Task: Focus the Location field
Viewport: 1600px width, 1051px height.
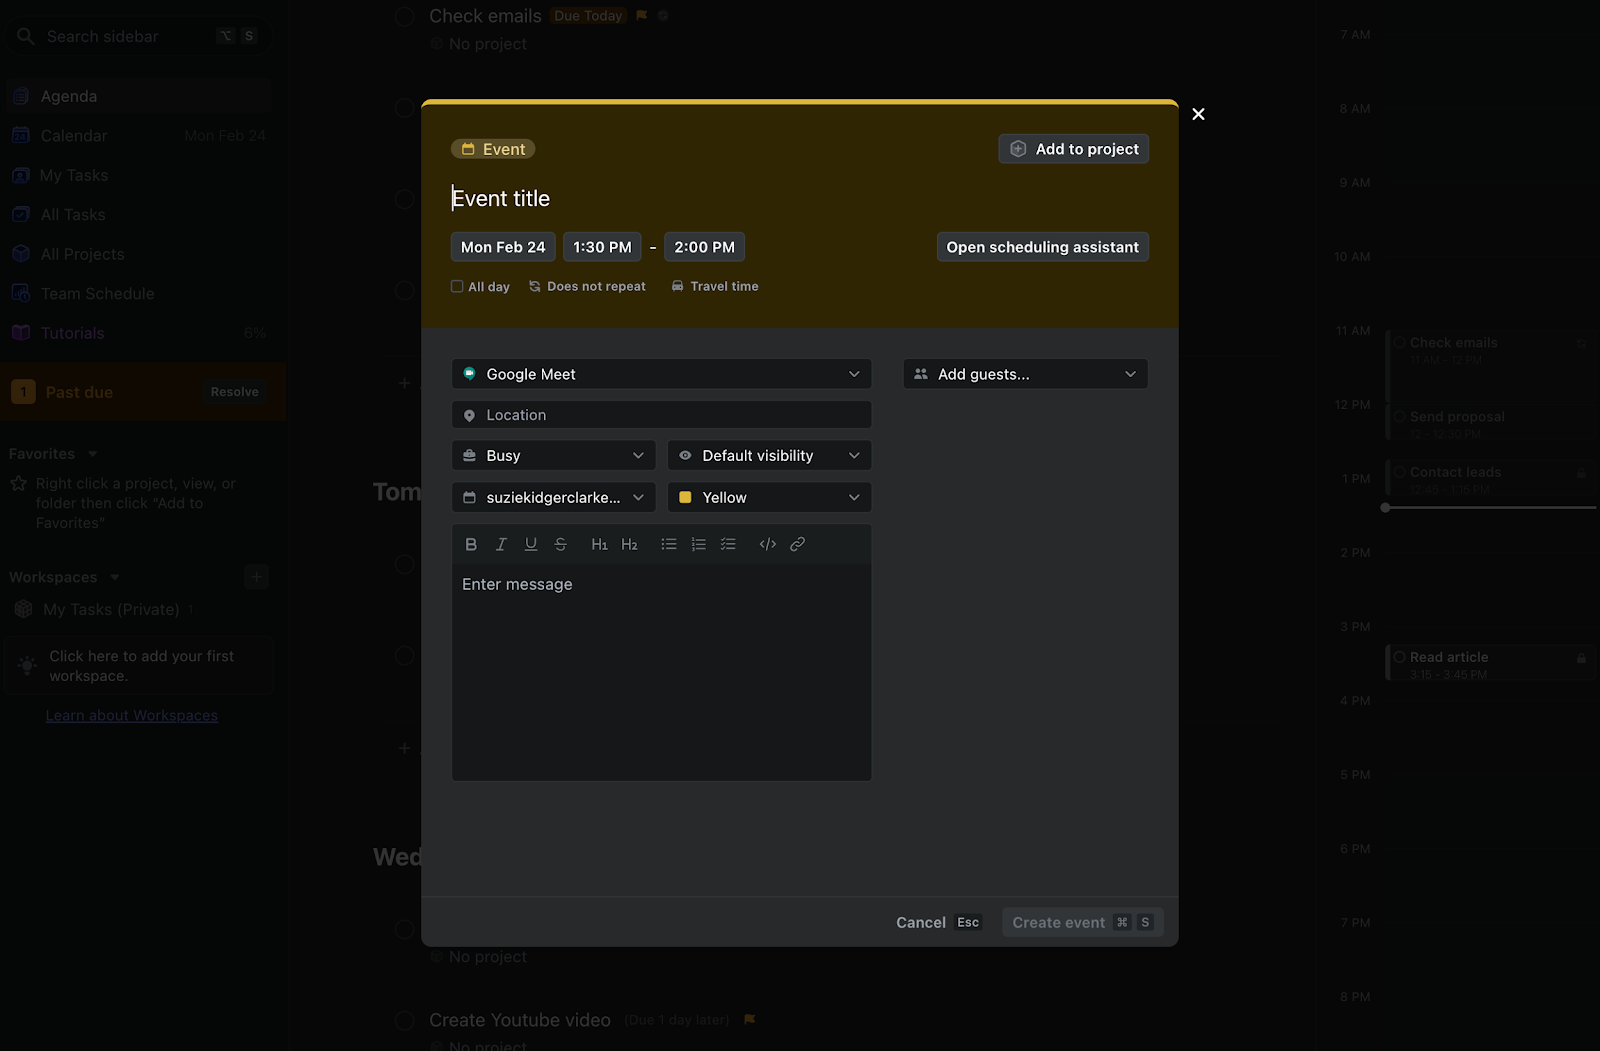Action: coord(662,415)
